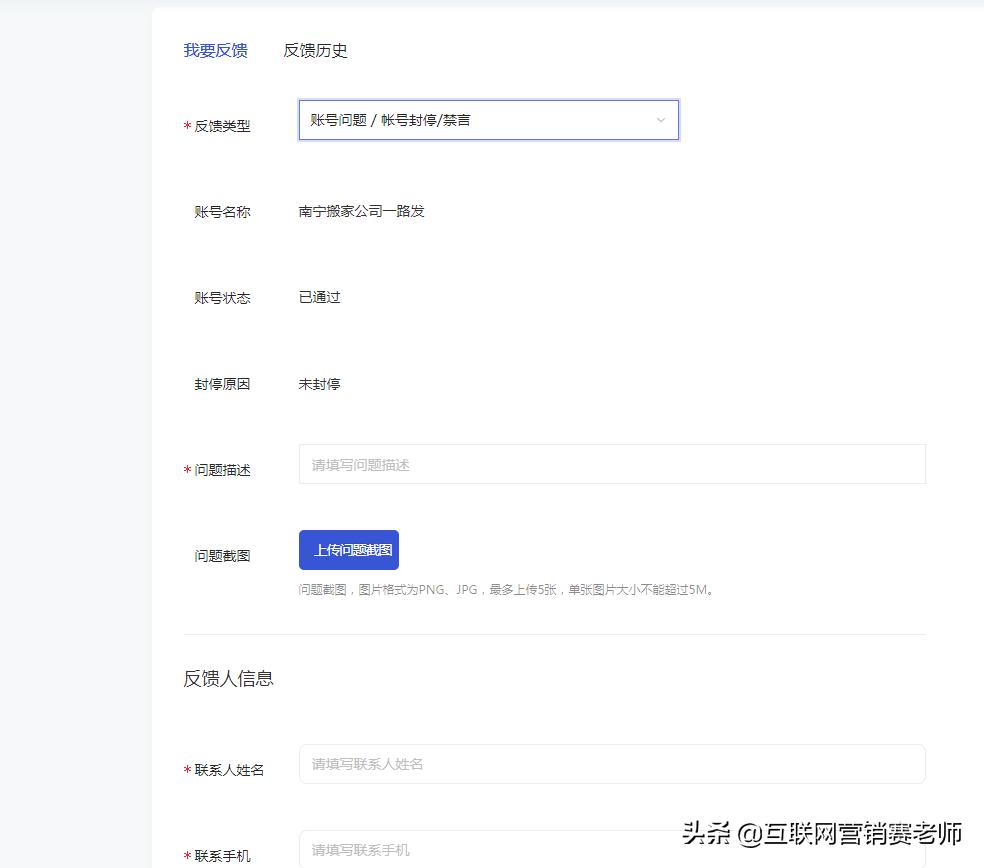
Task: Click the 联系手机 input box
Action: tap(612, 849)
